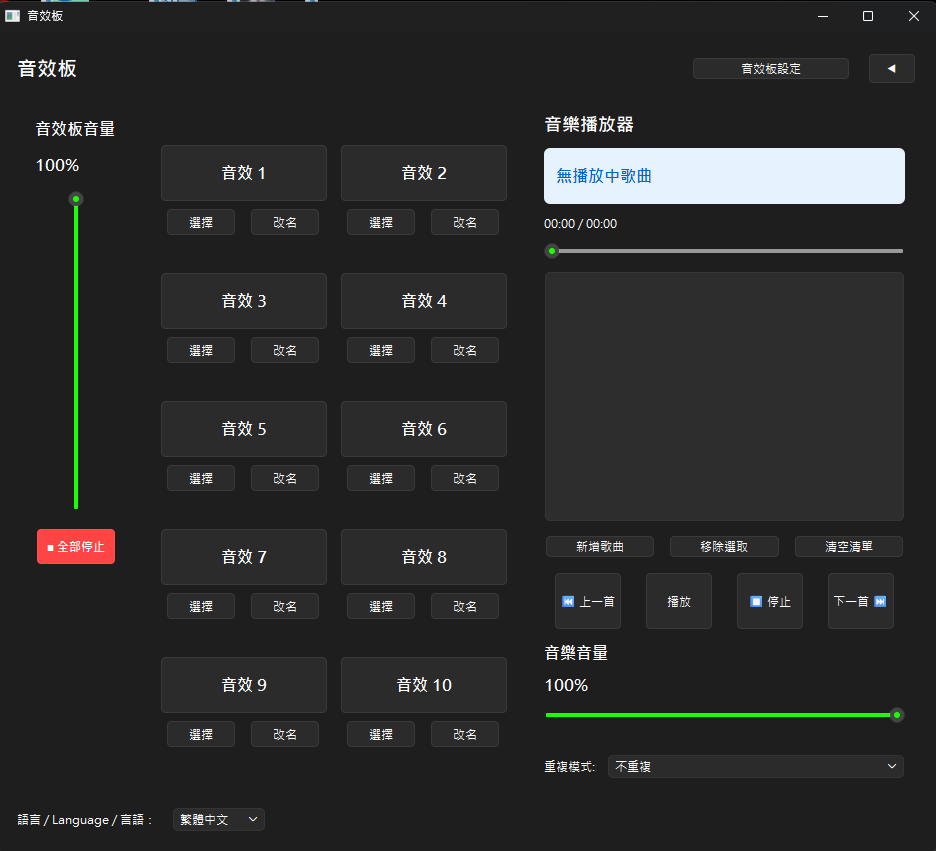
Task: Click 移除選取 to remove selected song
Action: (x=724, y=547)
